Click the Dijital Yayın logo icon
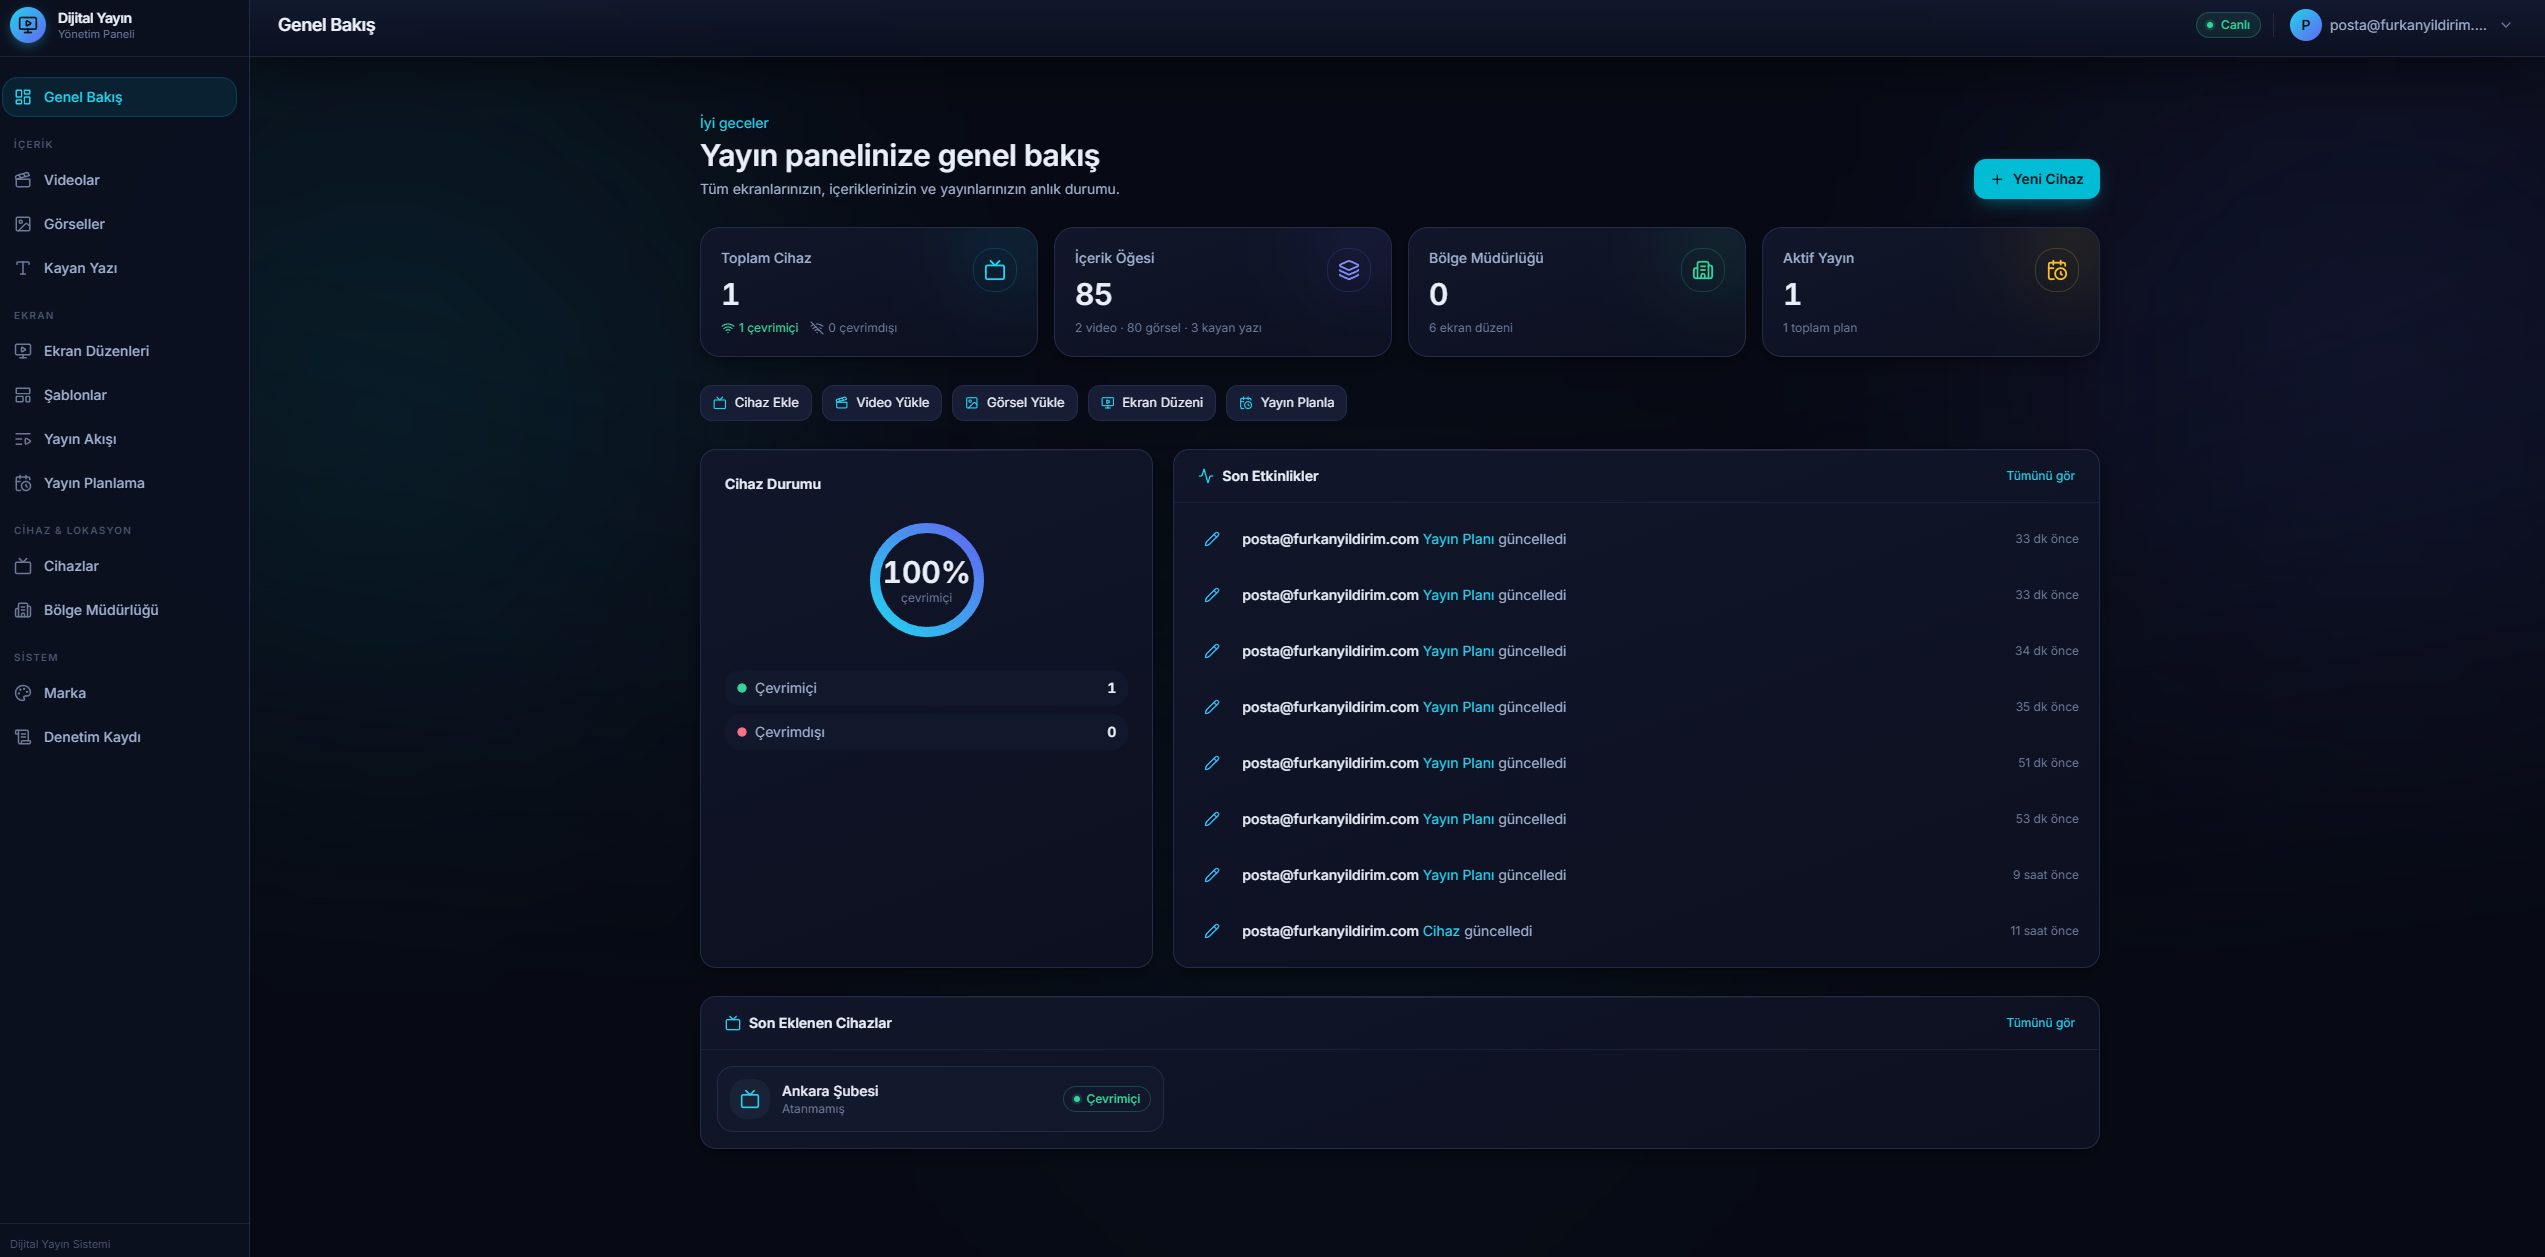 pyautogui.click(x=28, y=25)
